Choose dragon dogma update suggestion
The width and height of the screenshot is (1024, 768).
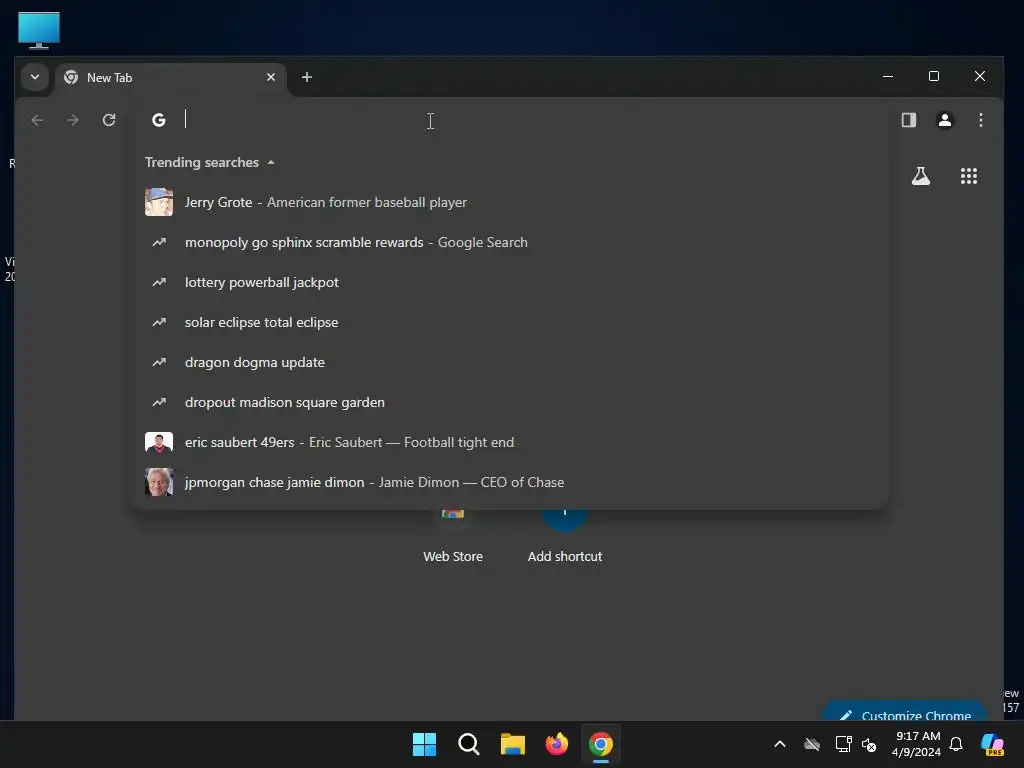point(509,362)
